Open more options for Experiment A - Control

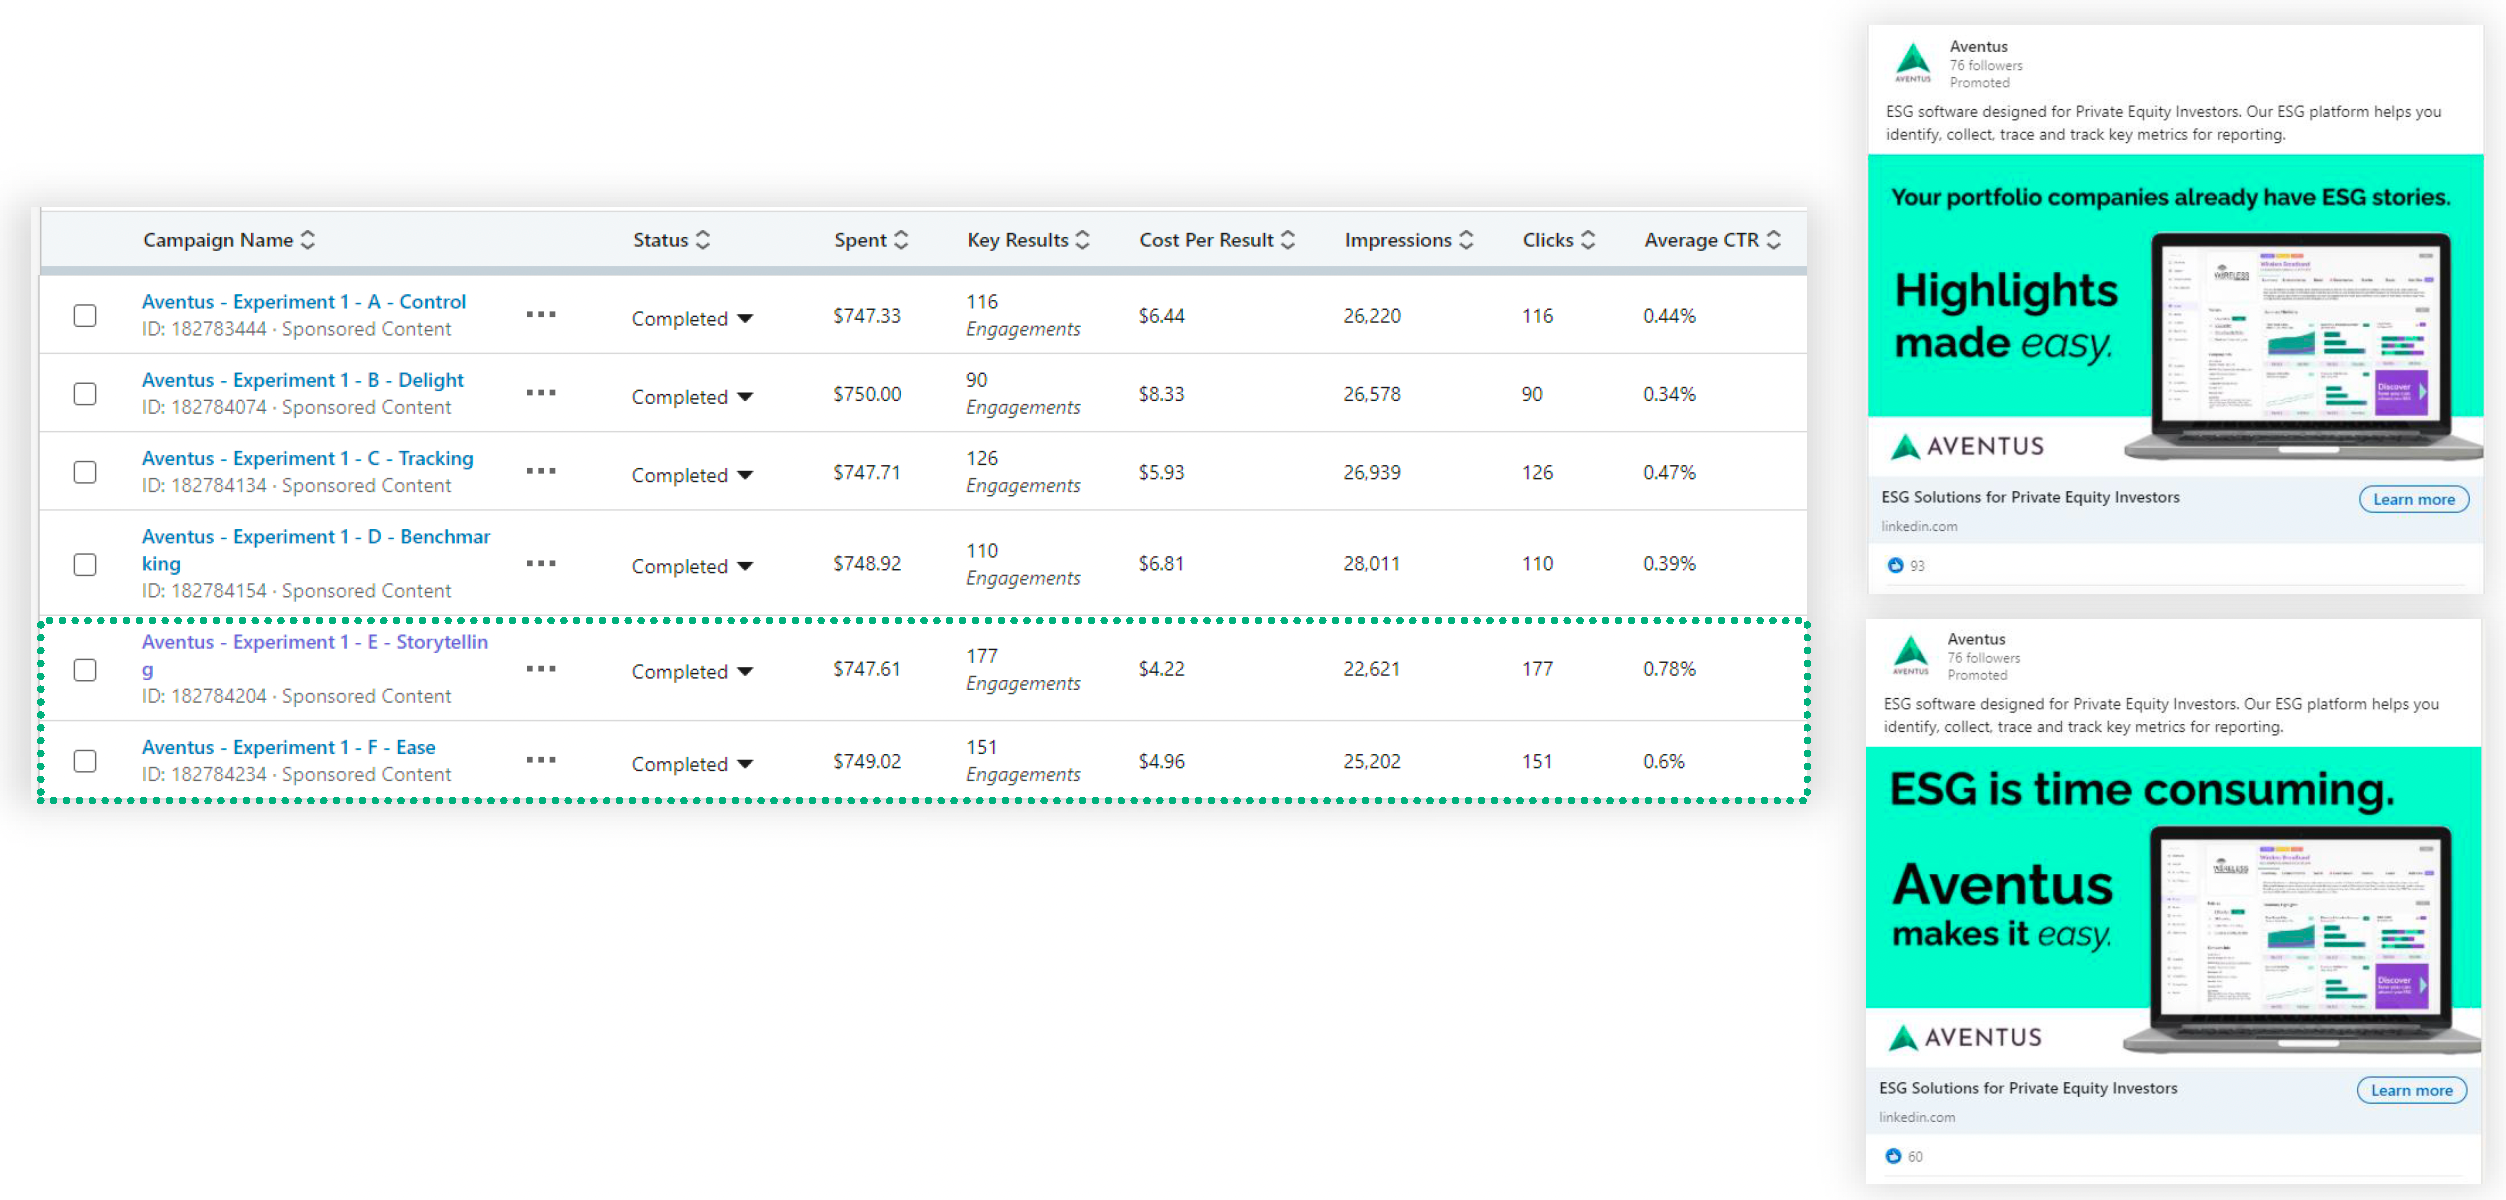point(541,314)
